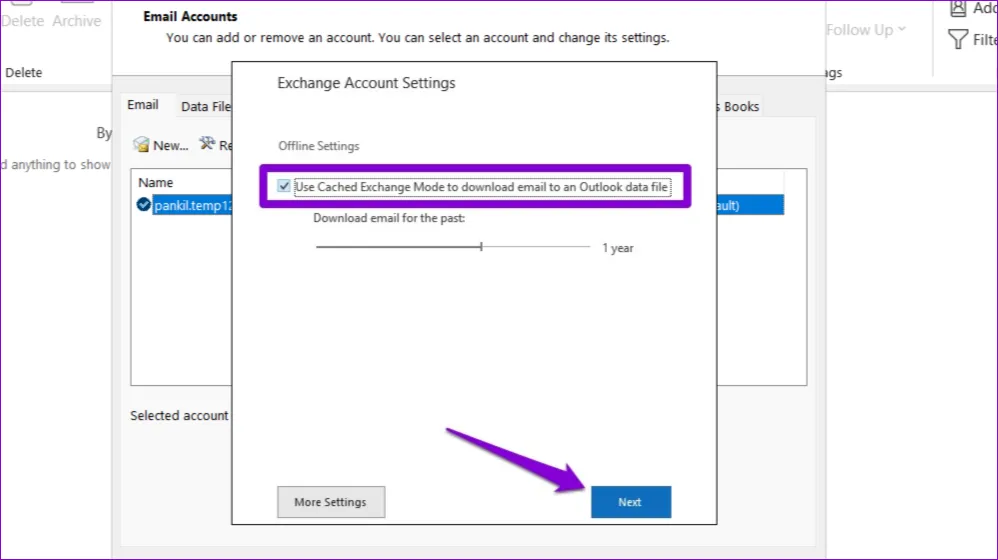Image resolution: width=998 pixels, height=560 pixels.
Task: Click the Next button
Action: click(x=630, y=502)
